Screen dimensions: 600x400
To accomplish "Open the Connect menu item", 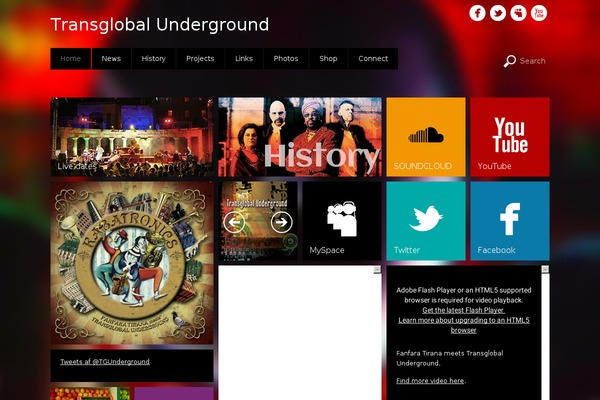I will coord(373,59).
